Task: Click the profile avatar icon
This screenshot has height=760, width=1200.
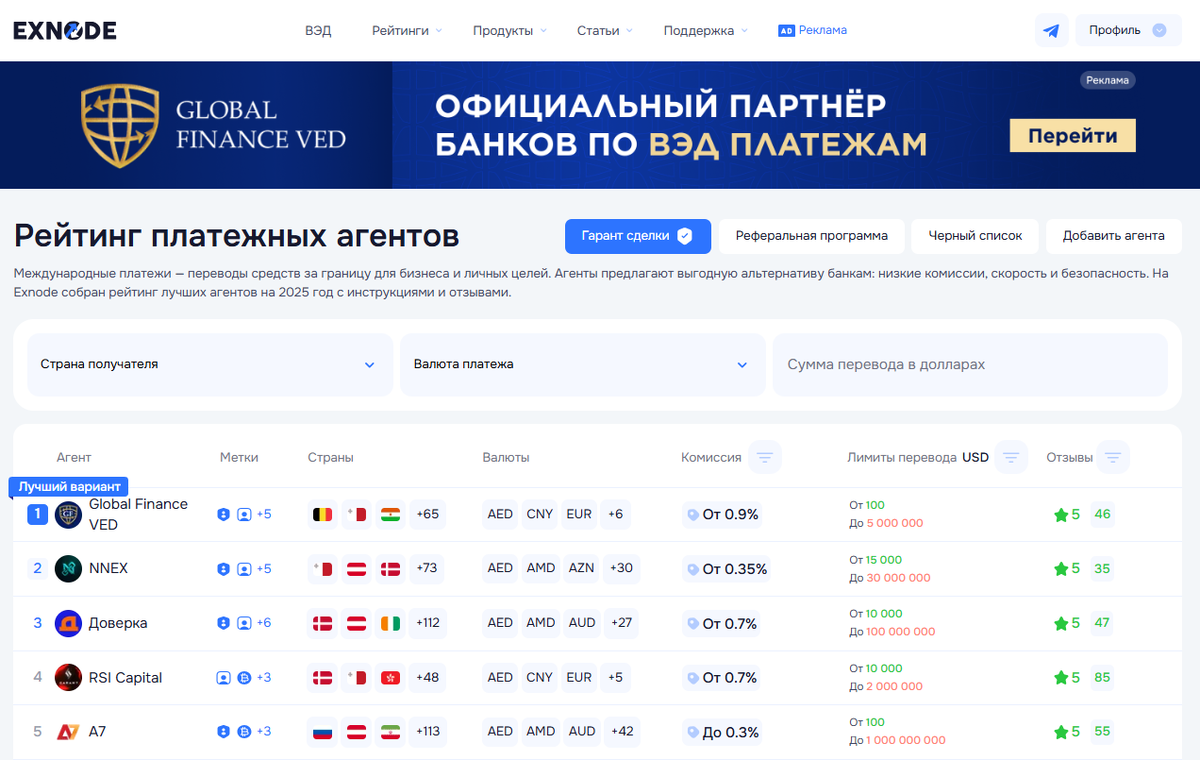Action: tap(1160, 30)
